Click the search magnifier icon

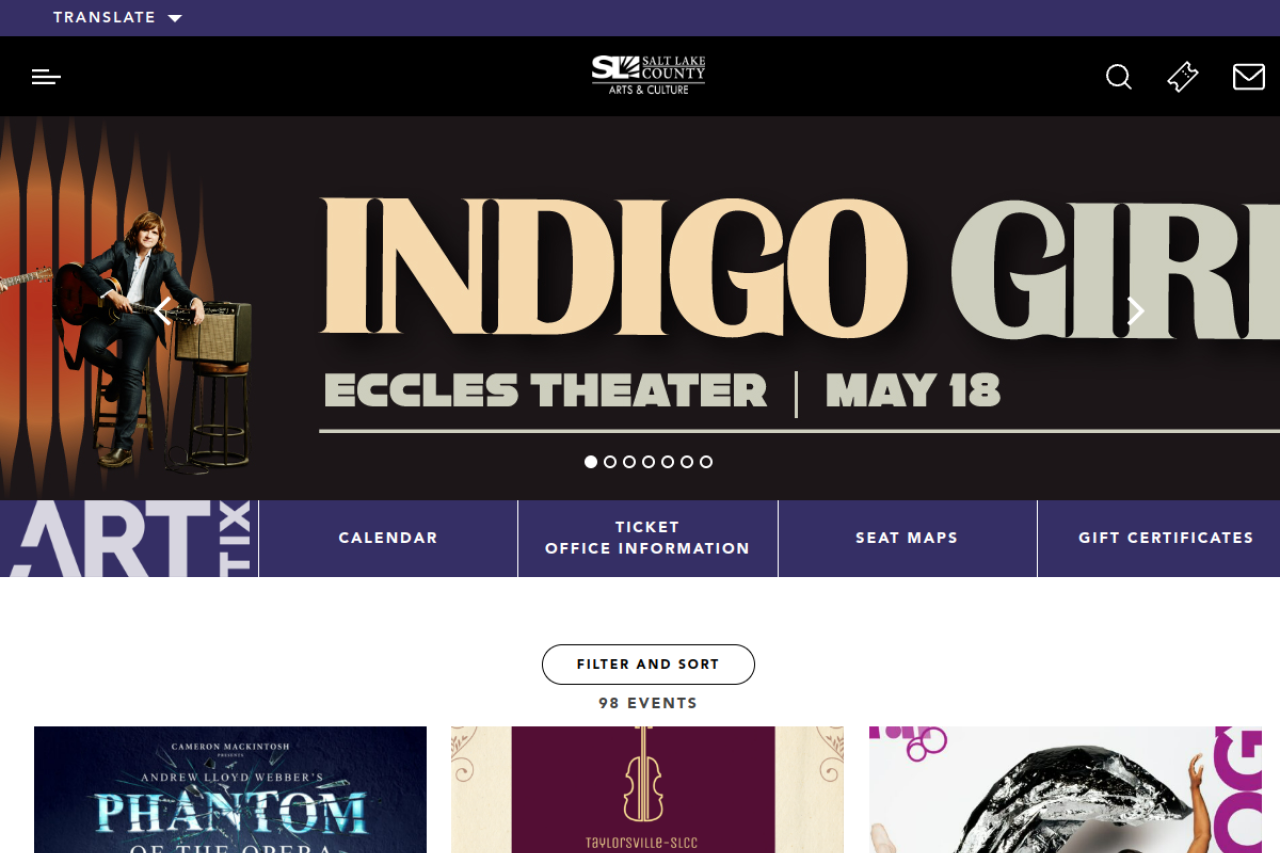pos(1118,77)
